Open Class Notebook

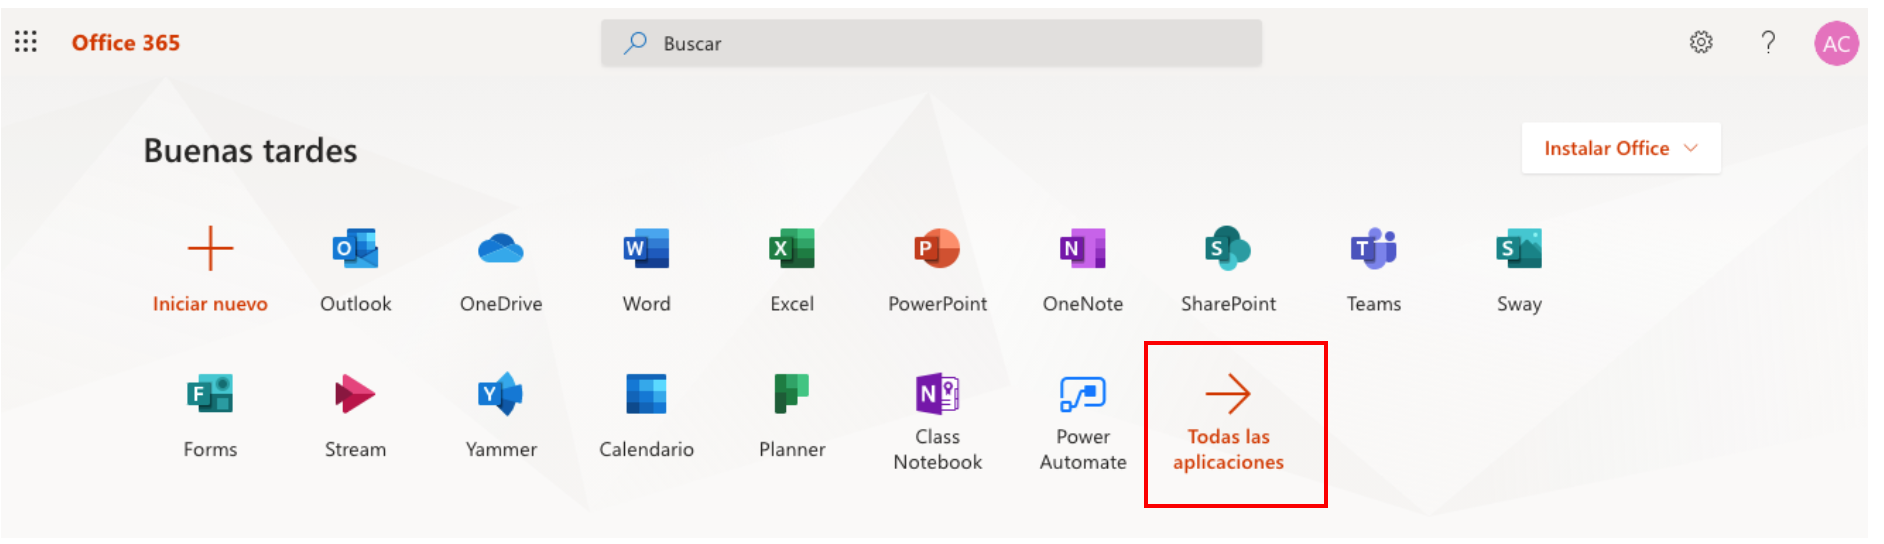click(937, 421)
